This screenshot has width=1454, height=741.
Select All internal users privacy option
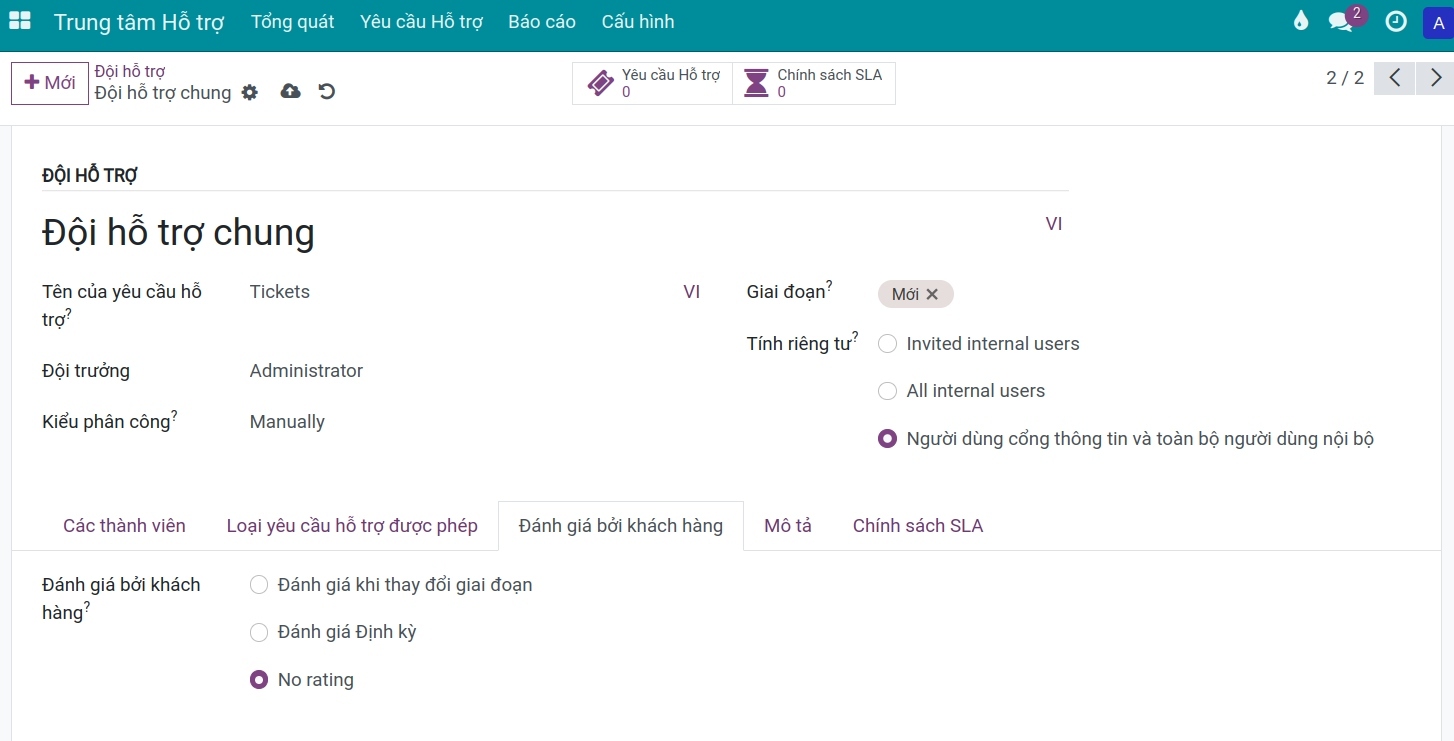887,391
